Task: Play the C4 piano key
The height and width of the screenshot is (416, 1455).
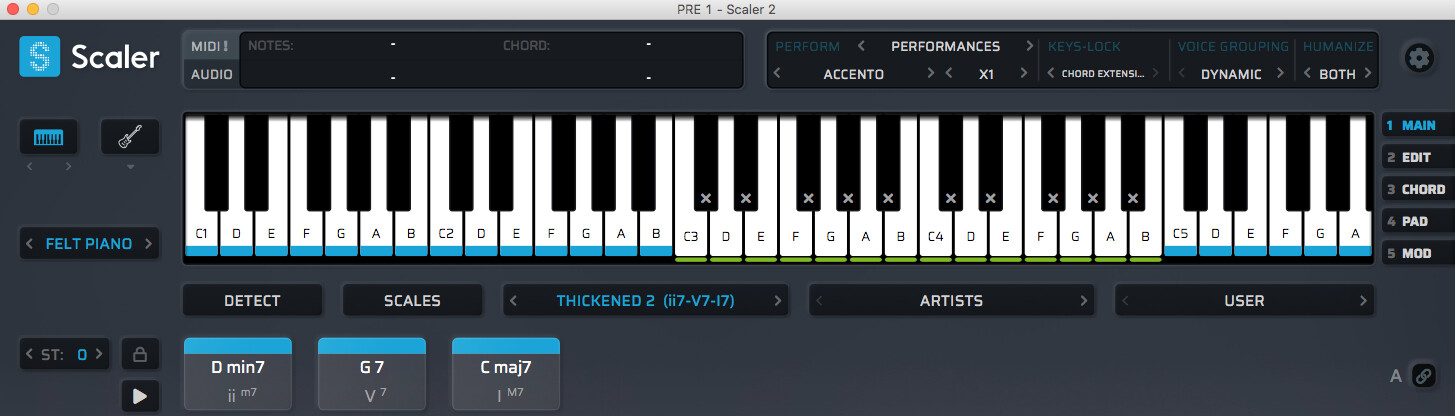Action: click(x=936, y=236)
